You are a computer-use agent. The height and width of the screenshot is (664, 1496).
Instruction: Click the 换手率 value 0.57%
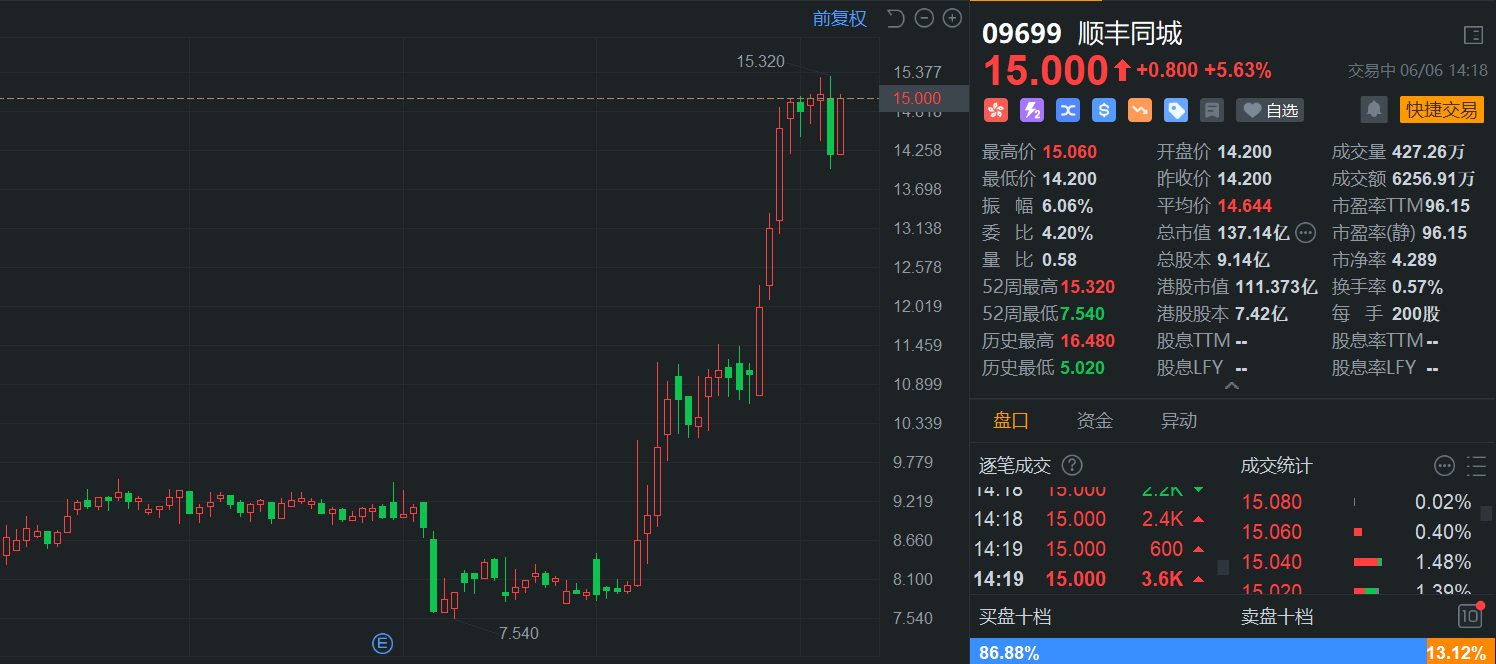[1417, 287]
